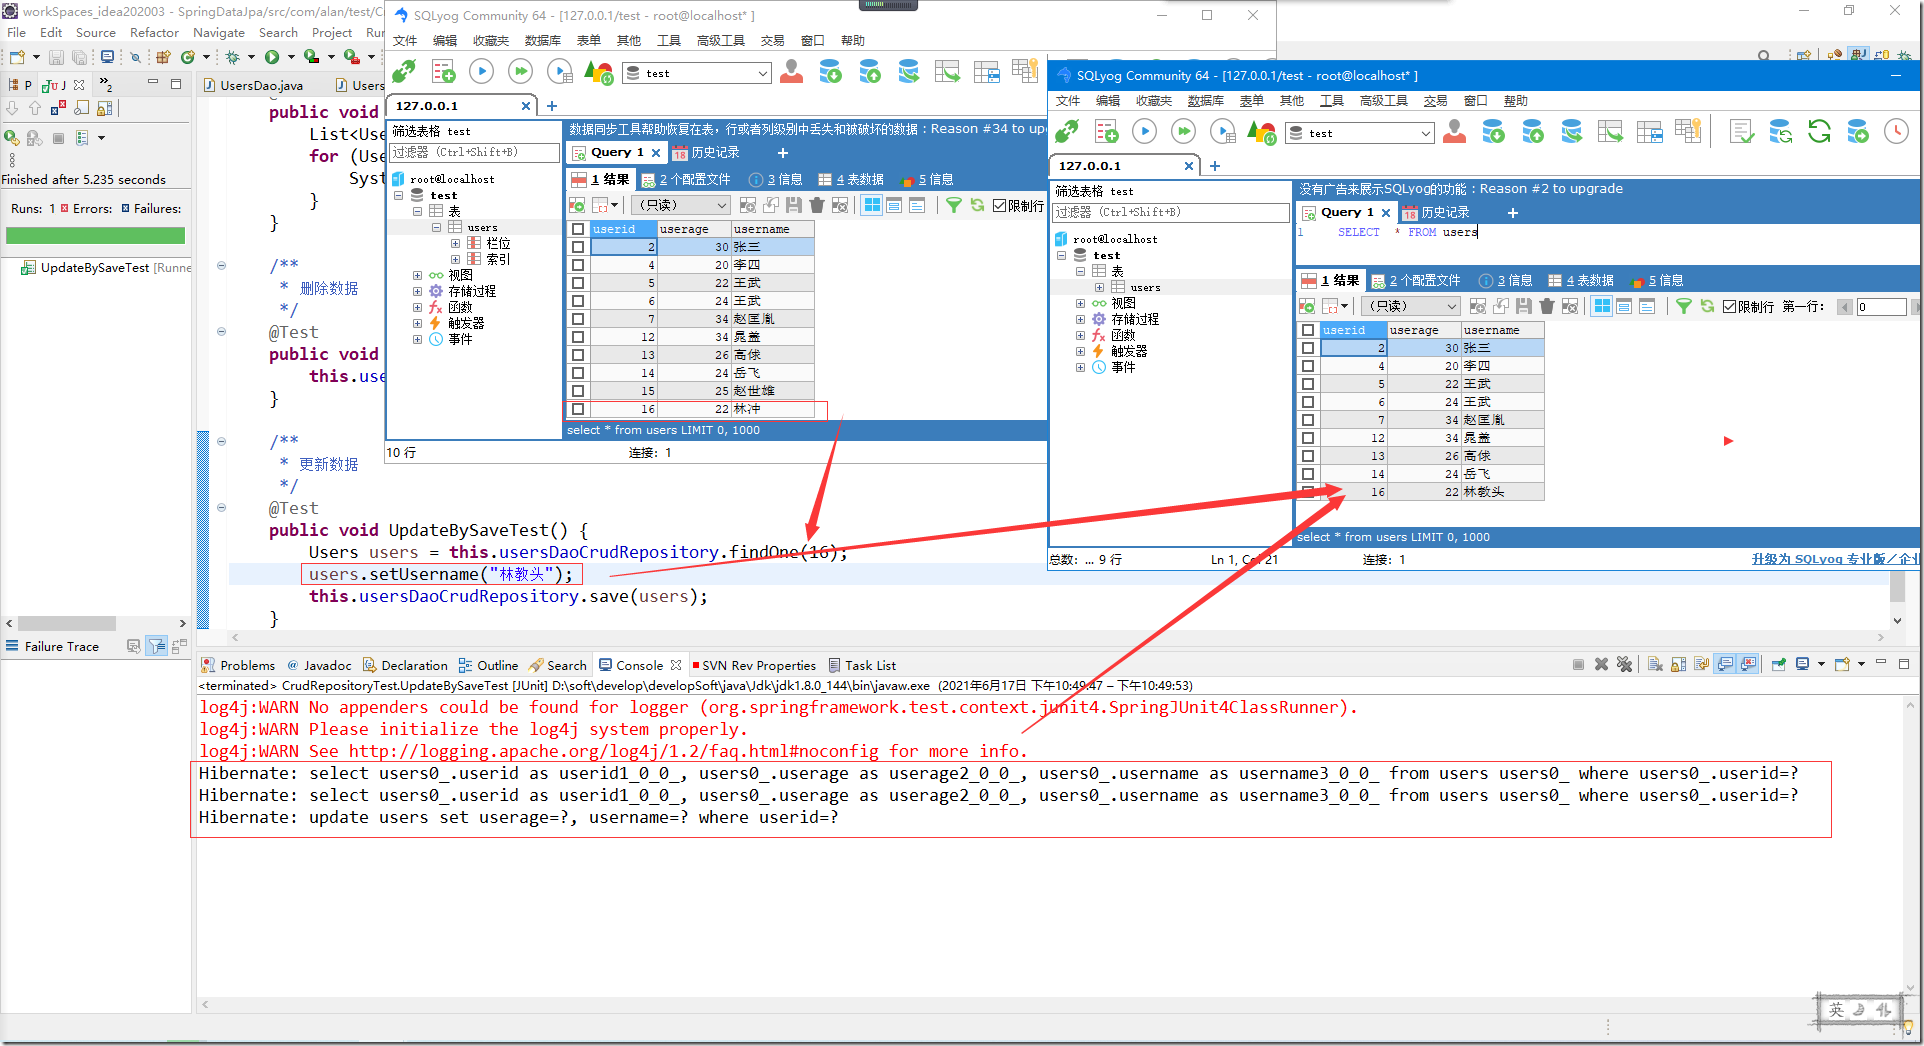Image resolution: width=1924 pixels, height=1046 pixels.
Task: Execute query icon in left SQLyog window
Action: [x=482, y=72]
